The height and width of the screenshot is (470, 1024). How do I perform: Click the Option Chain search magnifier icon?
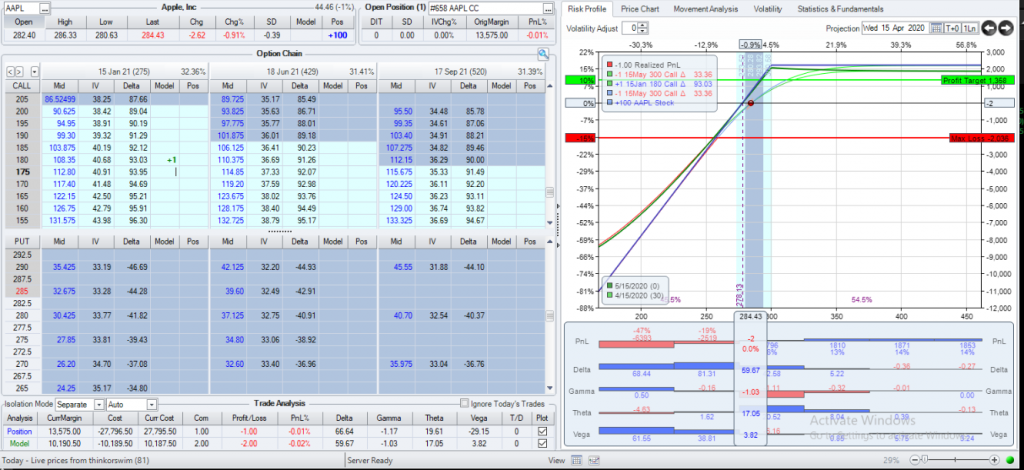[x=542, y=53]
